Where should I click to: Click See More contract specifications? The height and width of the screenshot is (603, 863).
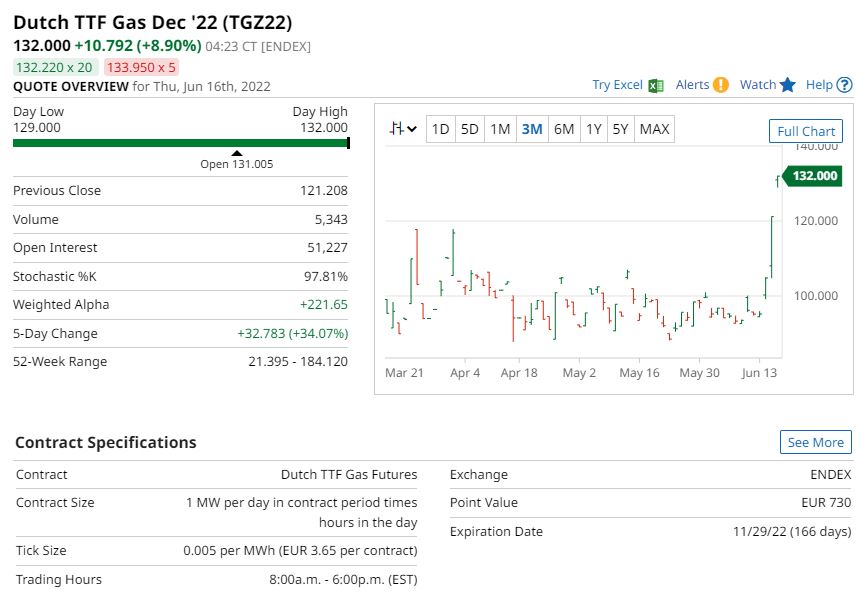pos(815,442)
